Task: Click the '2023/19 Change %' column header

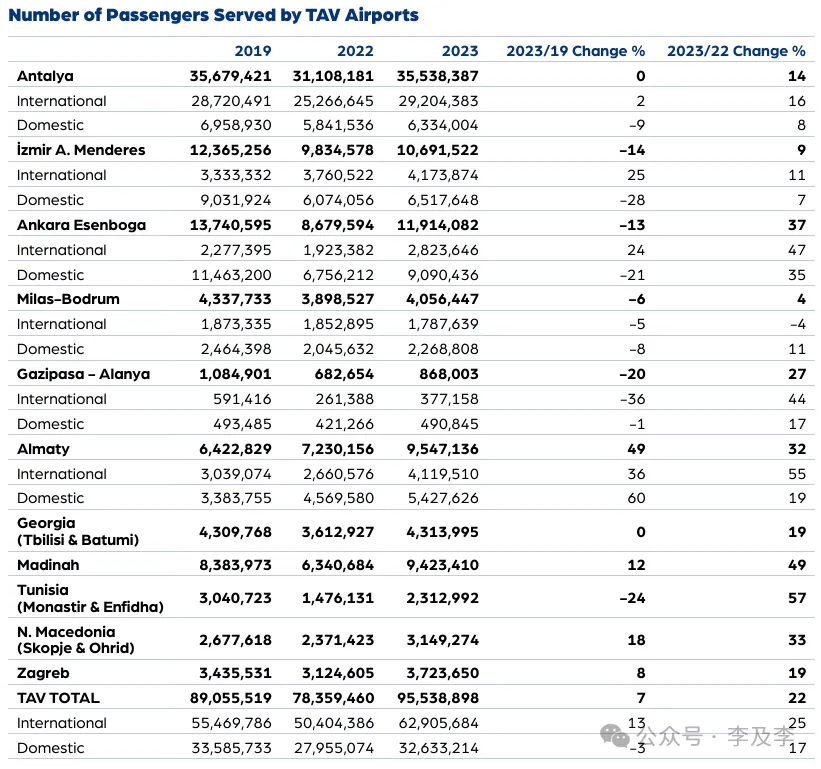Action: pos(575,51)
